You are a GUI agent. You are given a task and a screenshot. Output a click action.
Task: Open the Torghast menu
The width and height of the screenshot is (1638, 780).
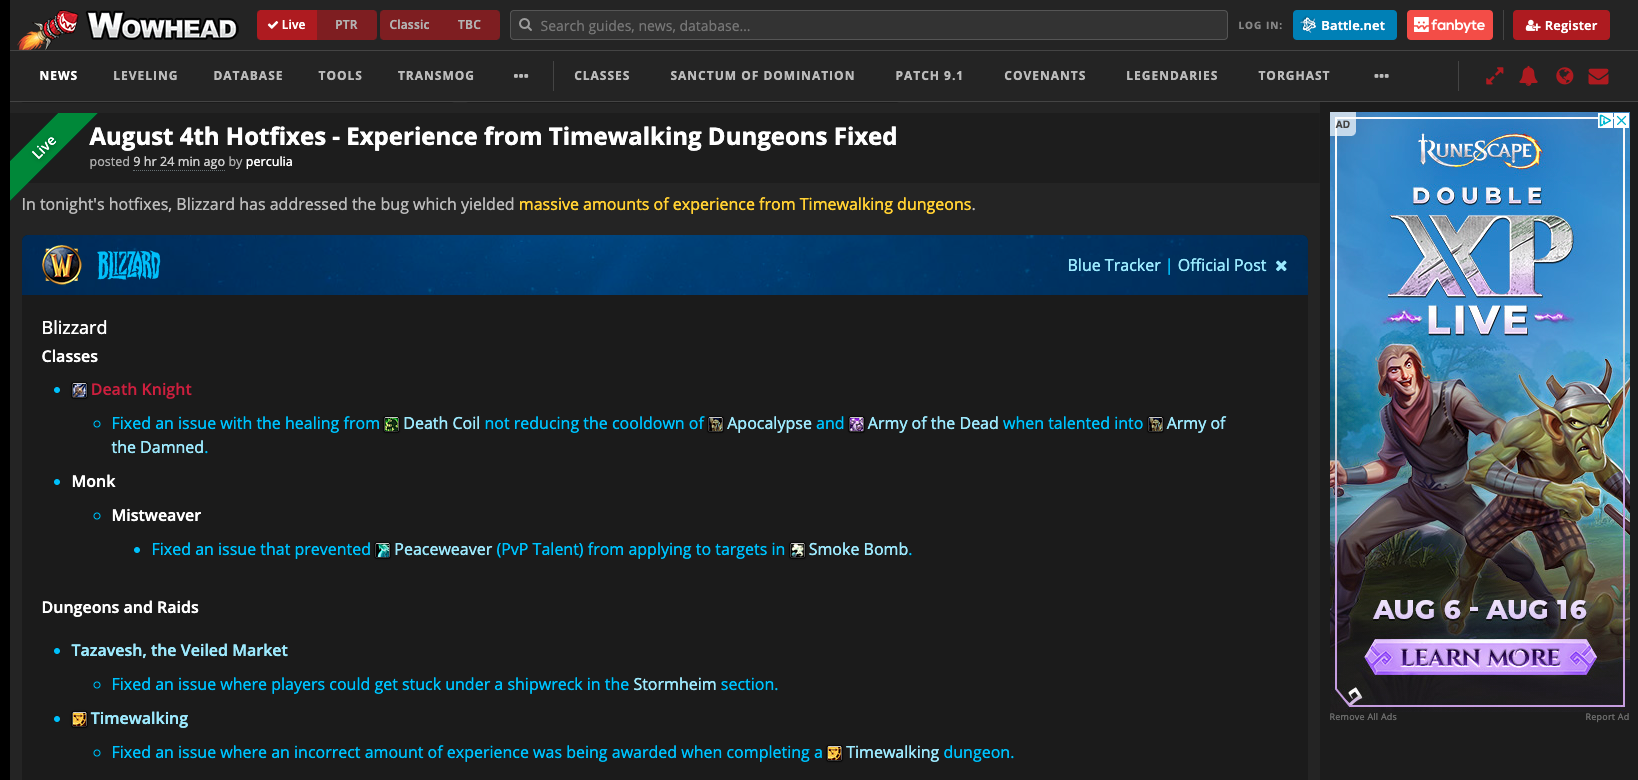tap(1294, 76)
